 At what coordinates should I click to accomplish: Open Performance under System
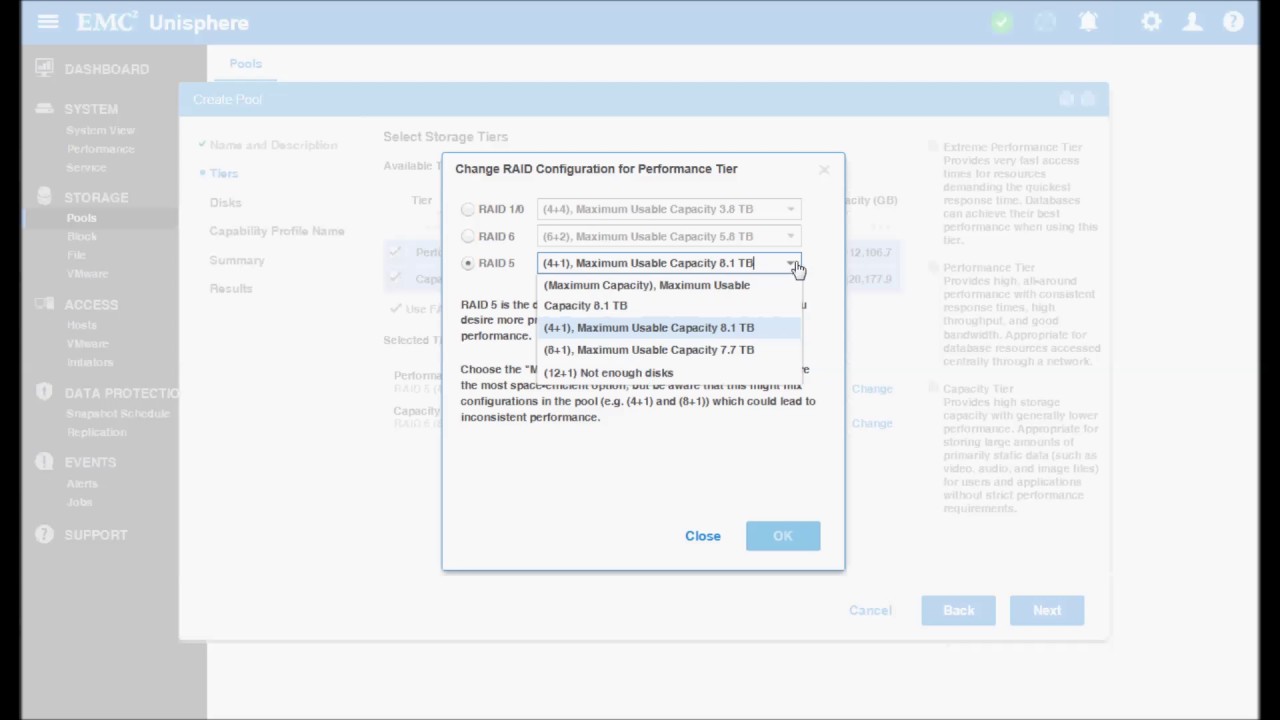pos(100,149)
